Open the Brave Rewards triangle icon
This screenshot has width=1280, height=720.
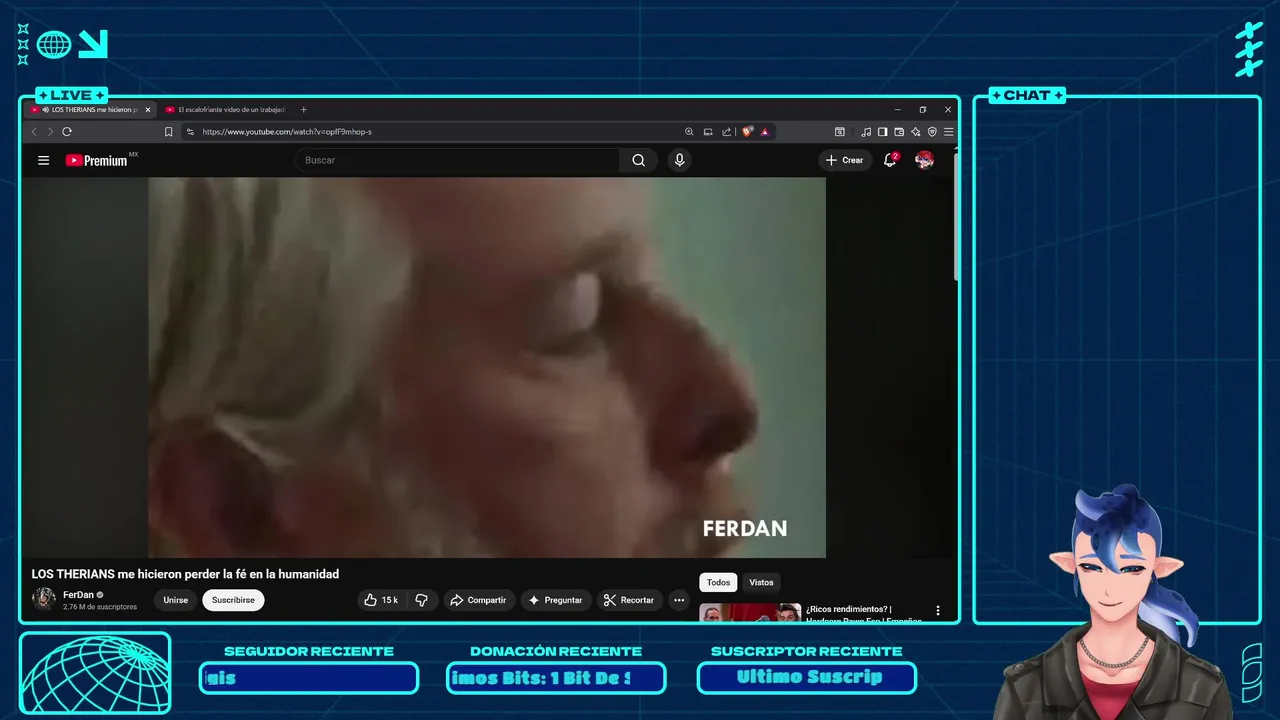pos(765,132)
